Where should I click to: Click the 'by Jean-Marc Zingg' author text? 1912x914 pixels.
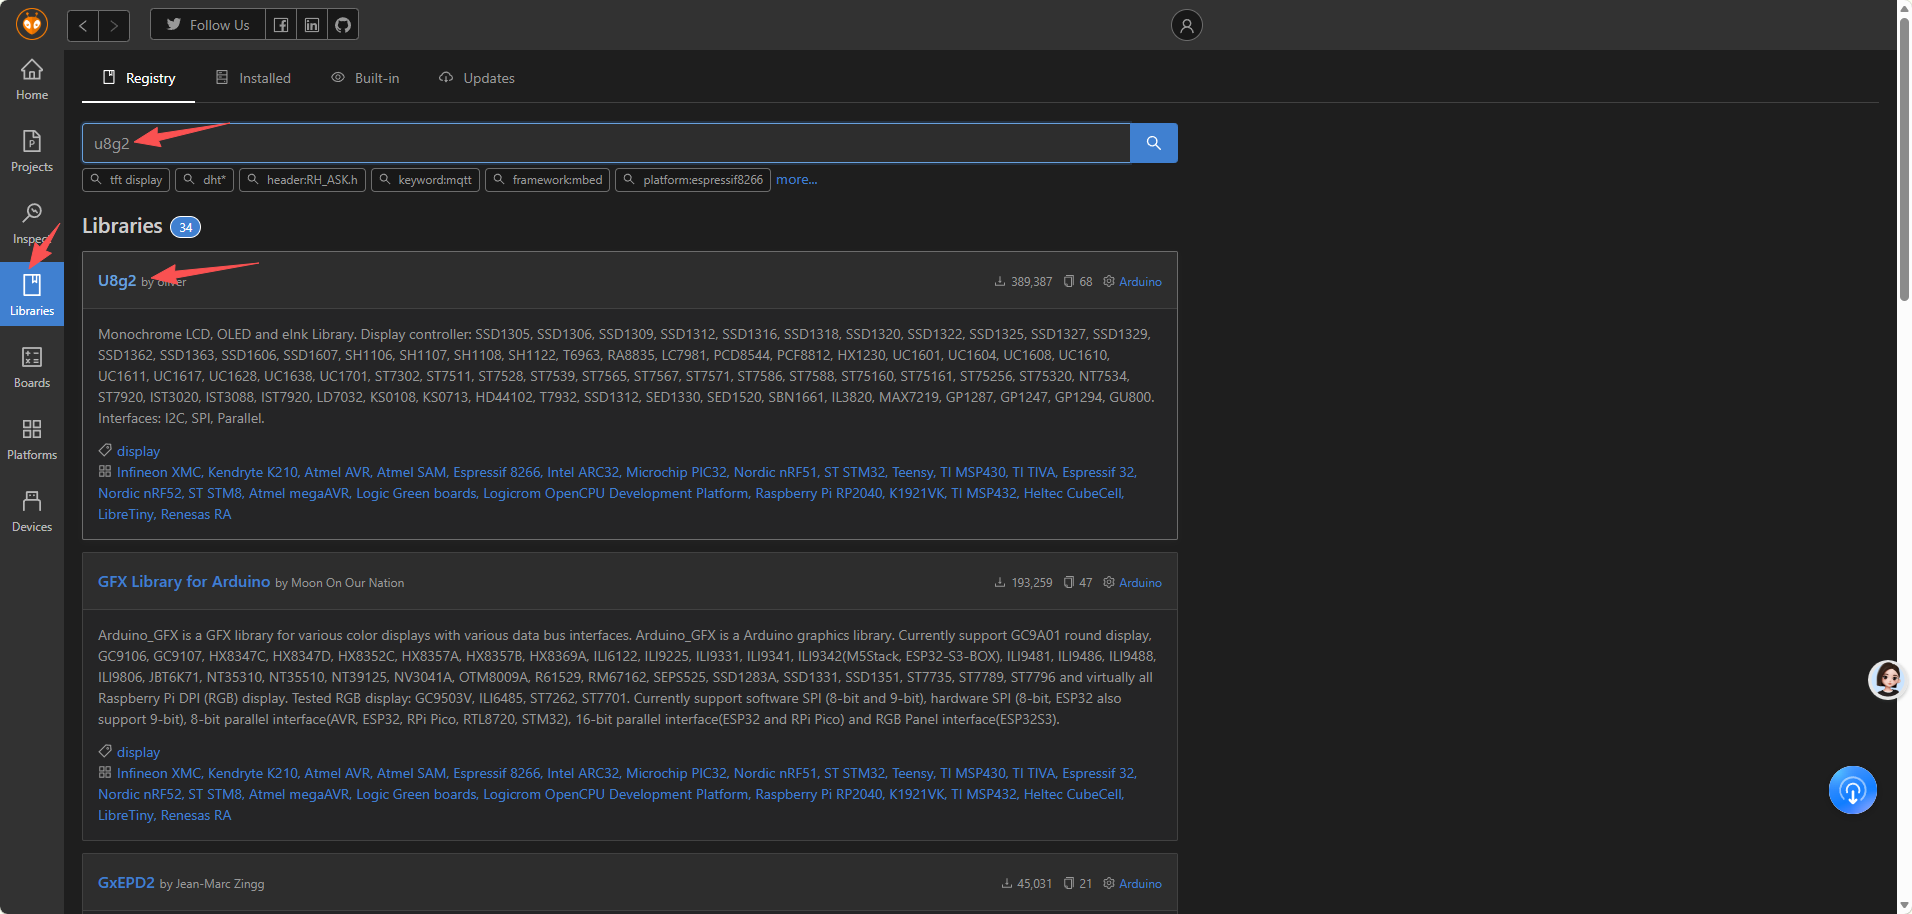pyautogui.click(x=212, y=884)
